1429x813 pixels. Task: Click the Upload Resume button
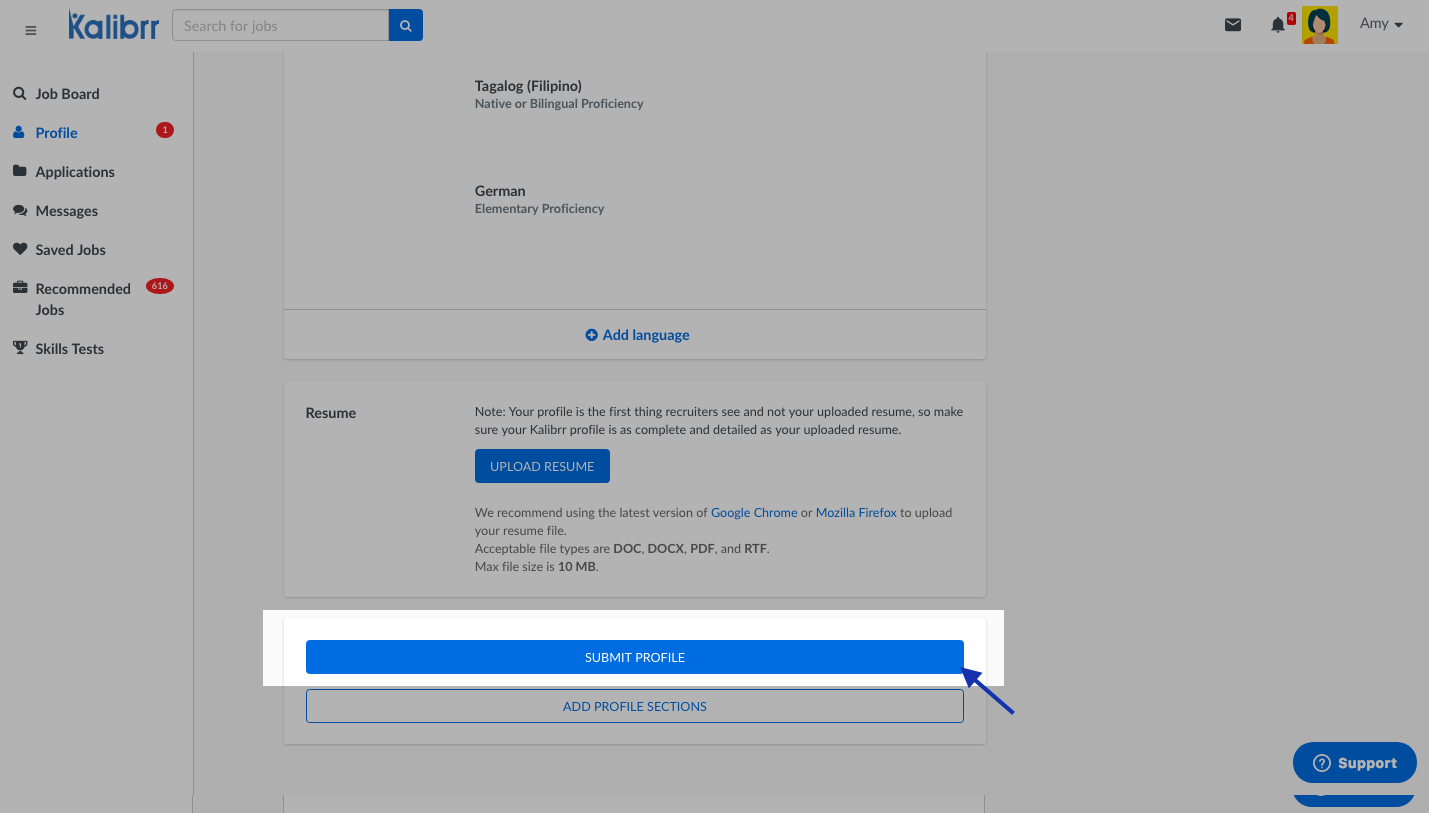(542, 466)
